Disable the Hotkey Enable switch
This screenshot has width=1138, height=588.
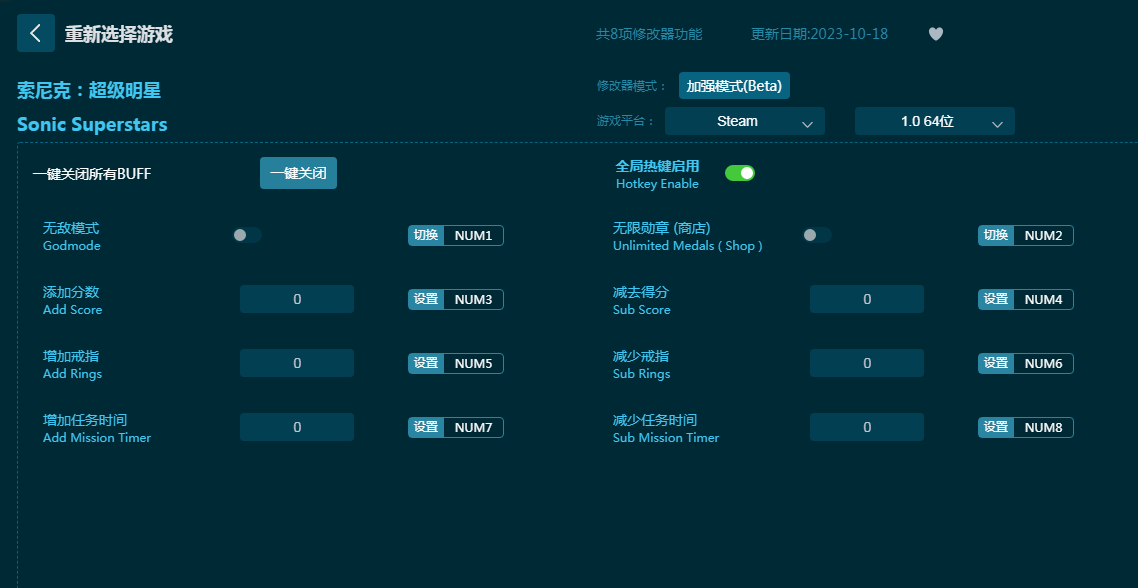click(740, 173)
